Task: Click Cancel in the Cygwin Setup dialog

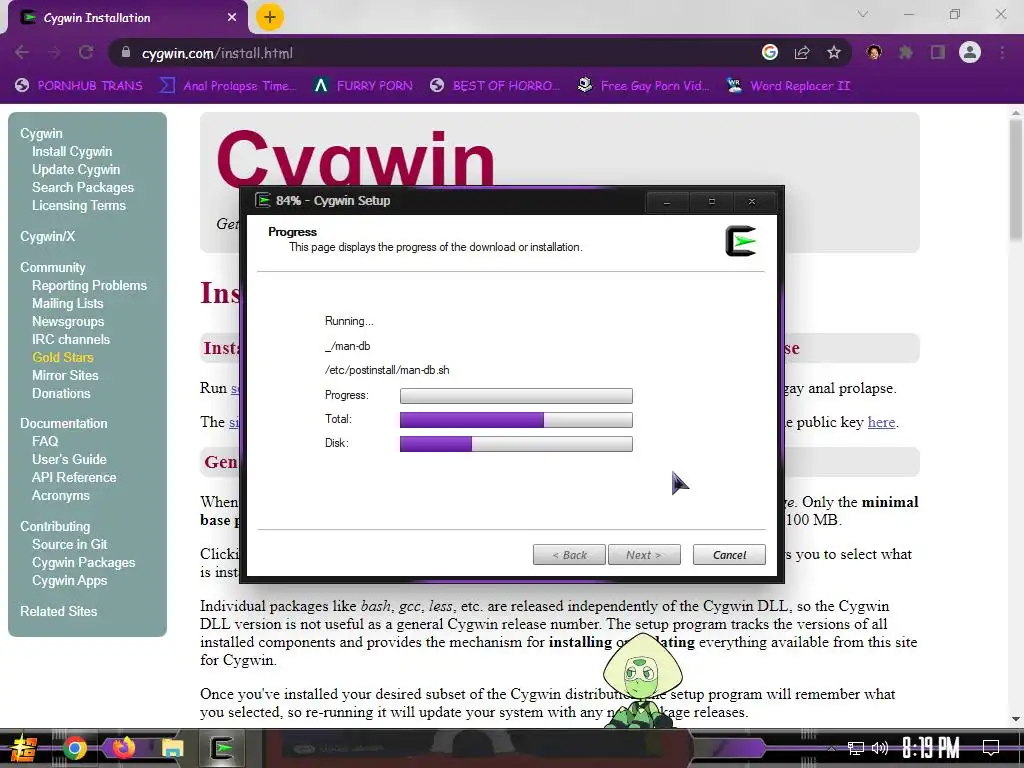Action: pos(729,554)
